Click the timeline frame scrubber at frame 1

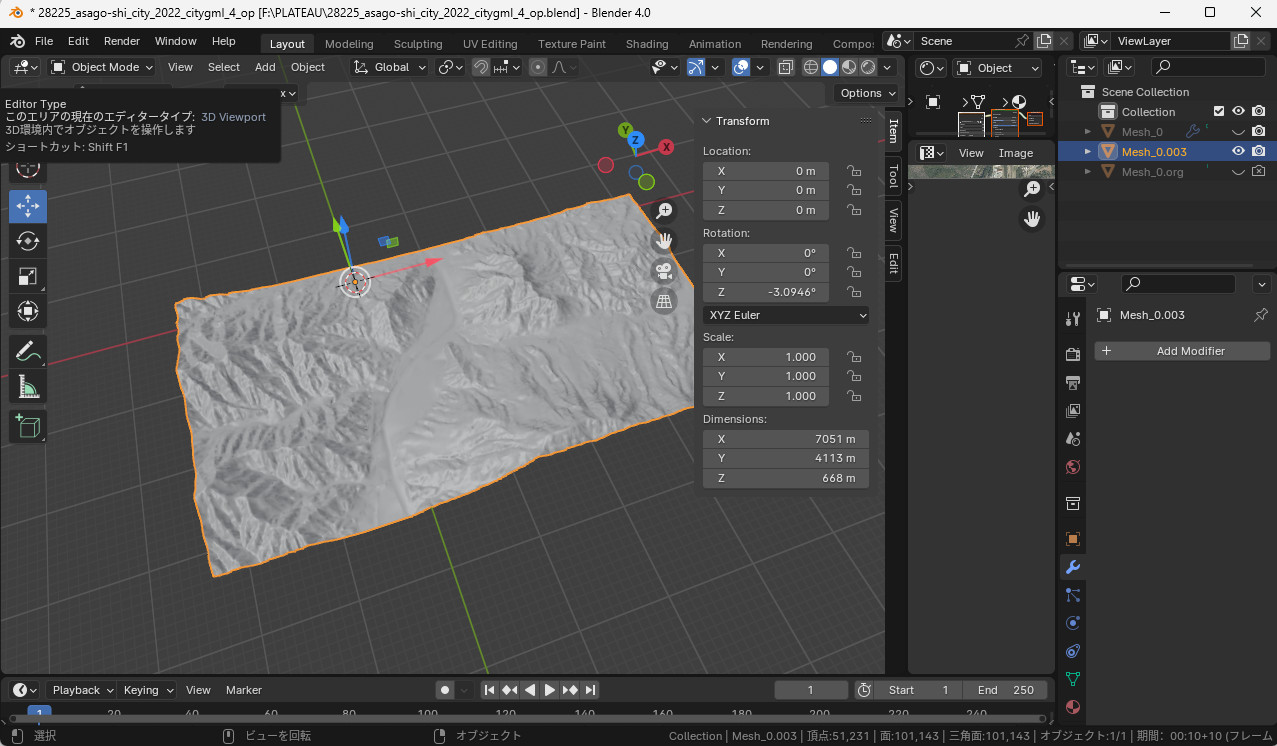[x=38, y=712]
